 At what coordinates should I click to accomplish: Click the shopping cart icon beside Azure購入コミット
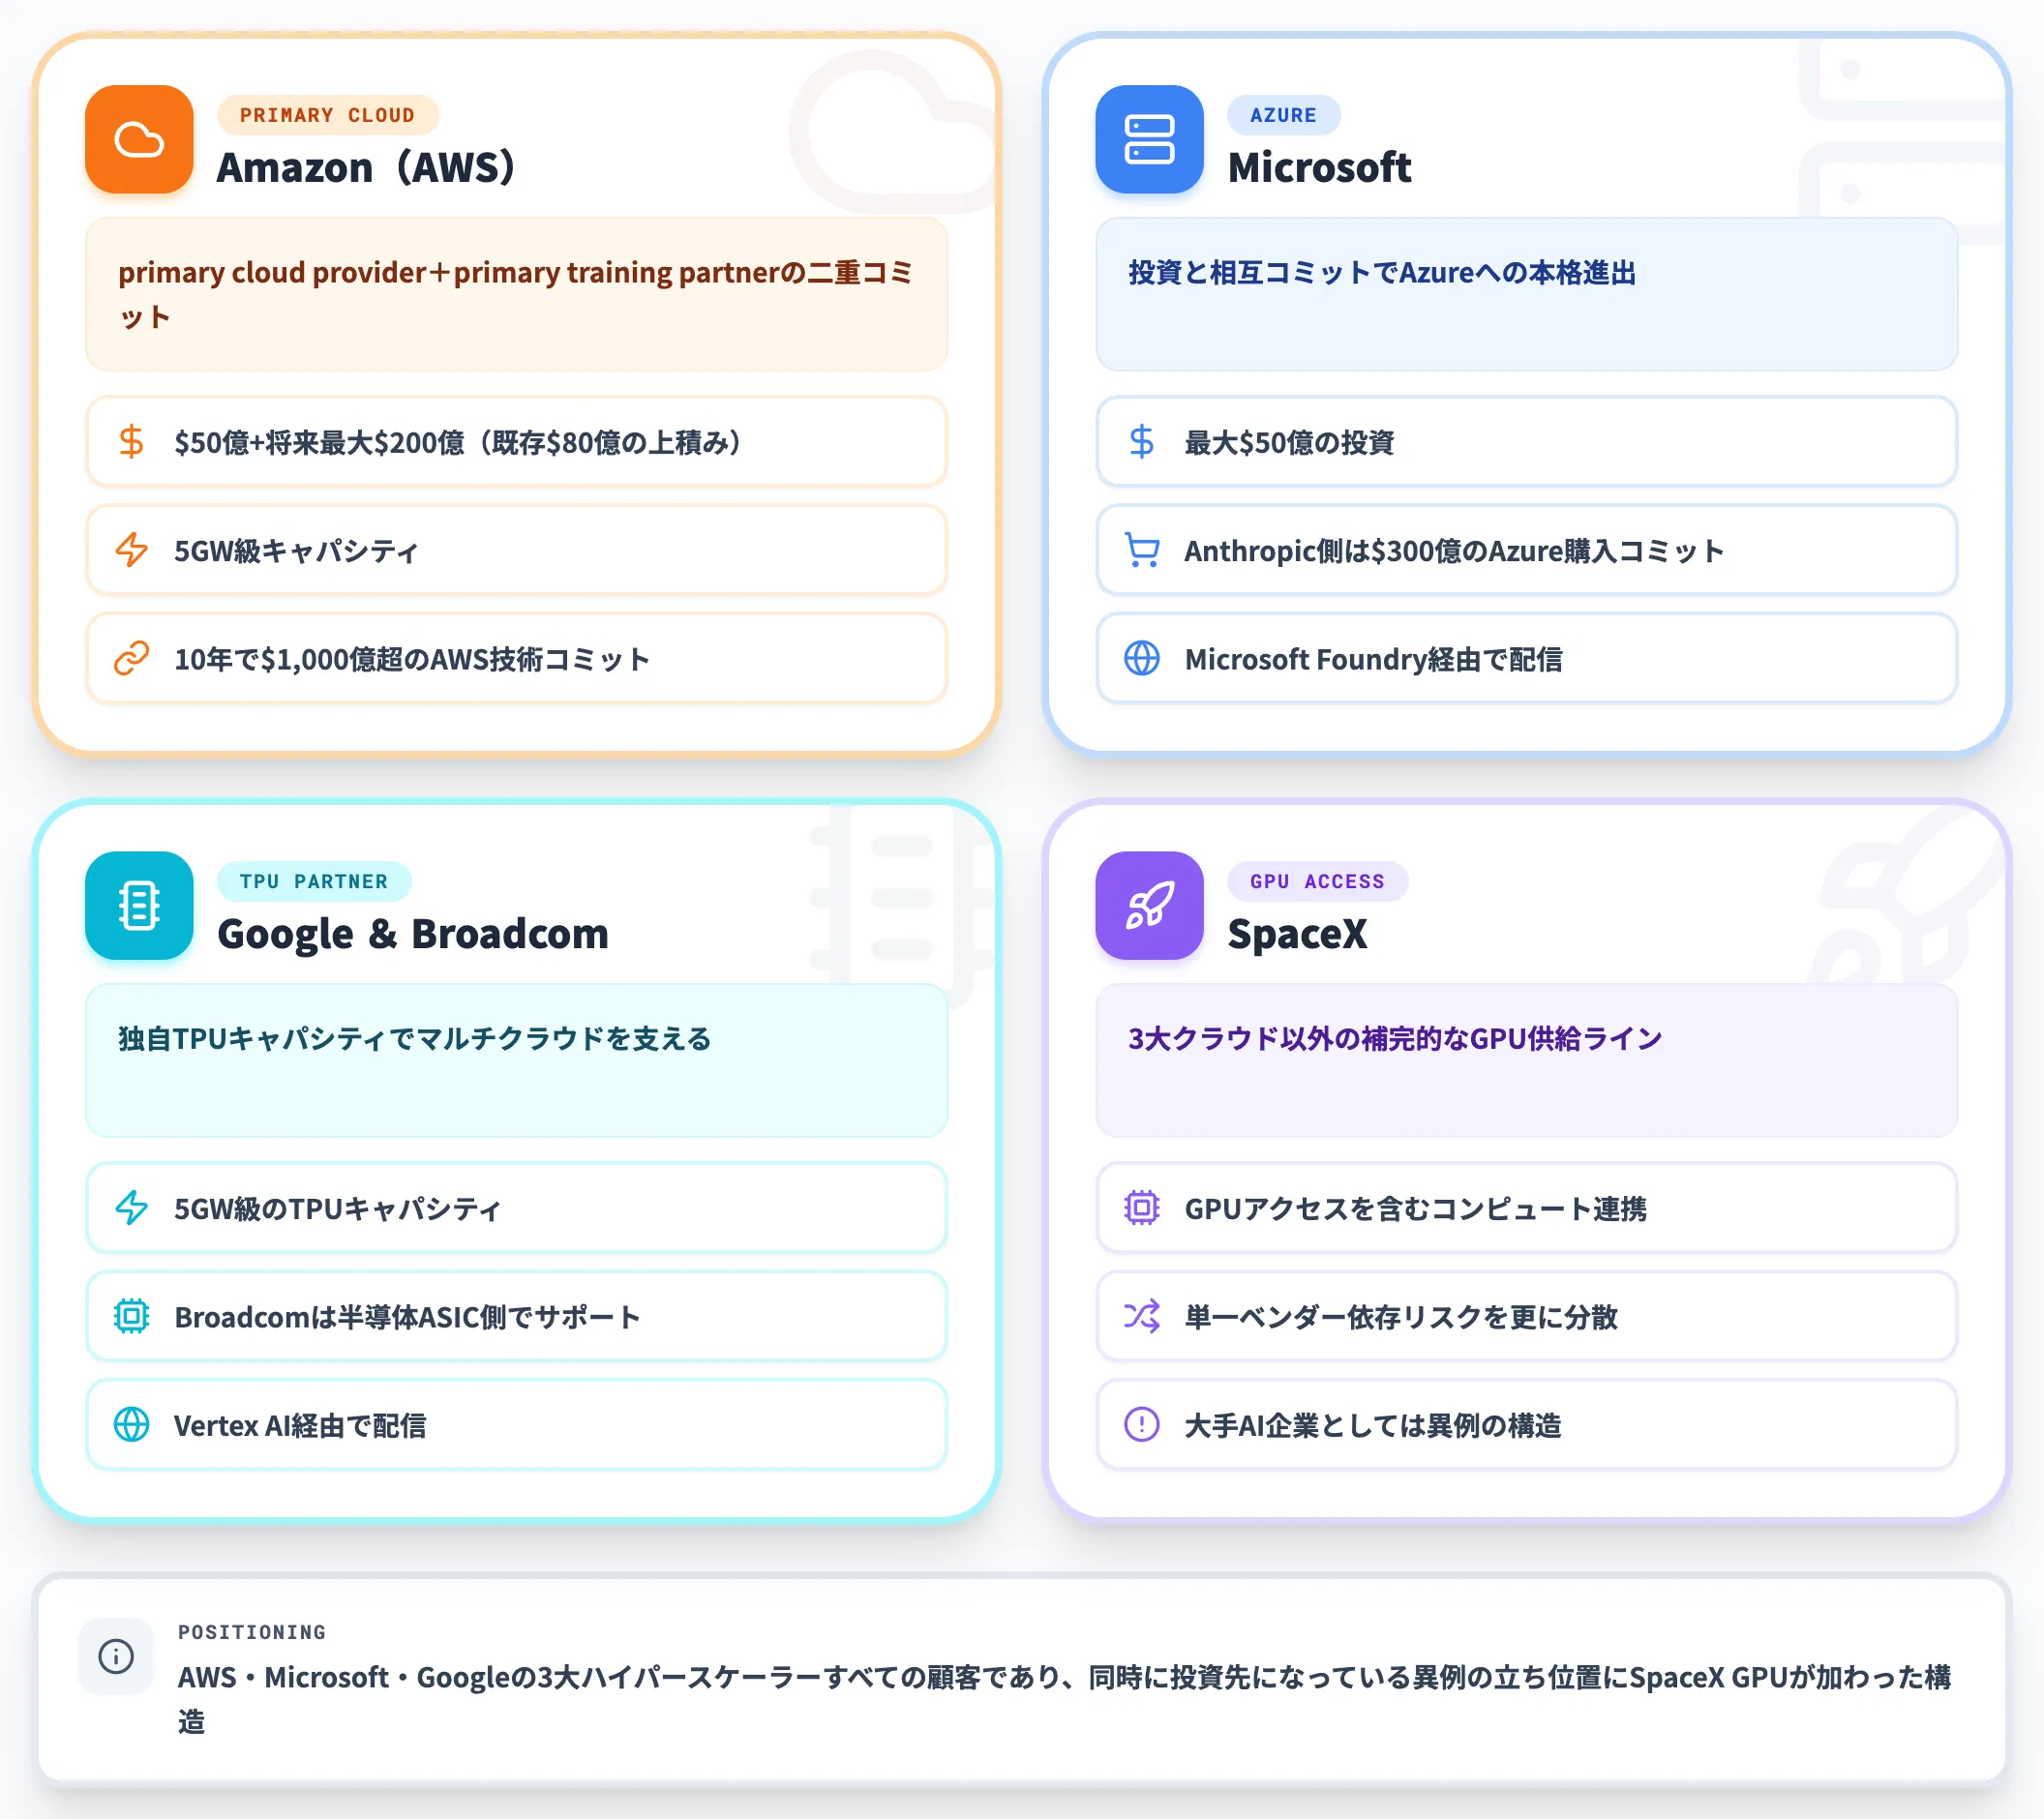pyautogui.click(x=1141, y=550)
